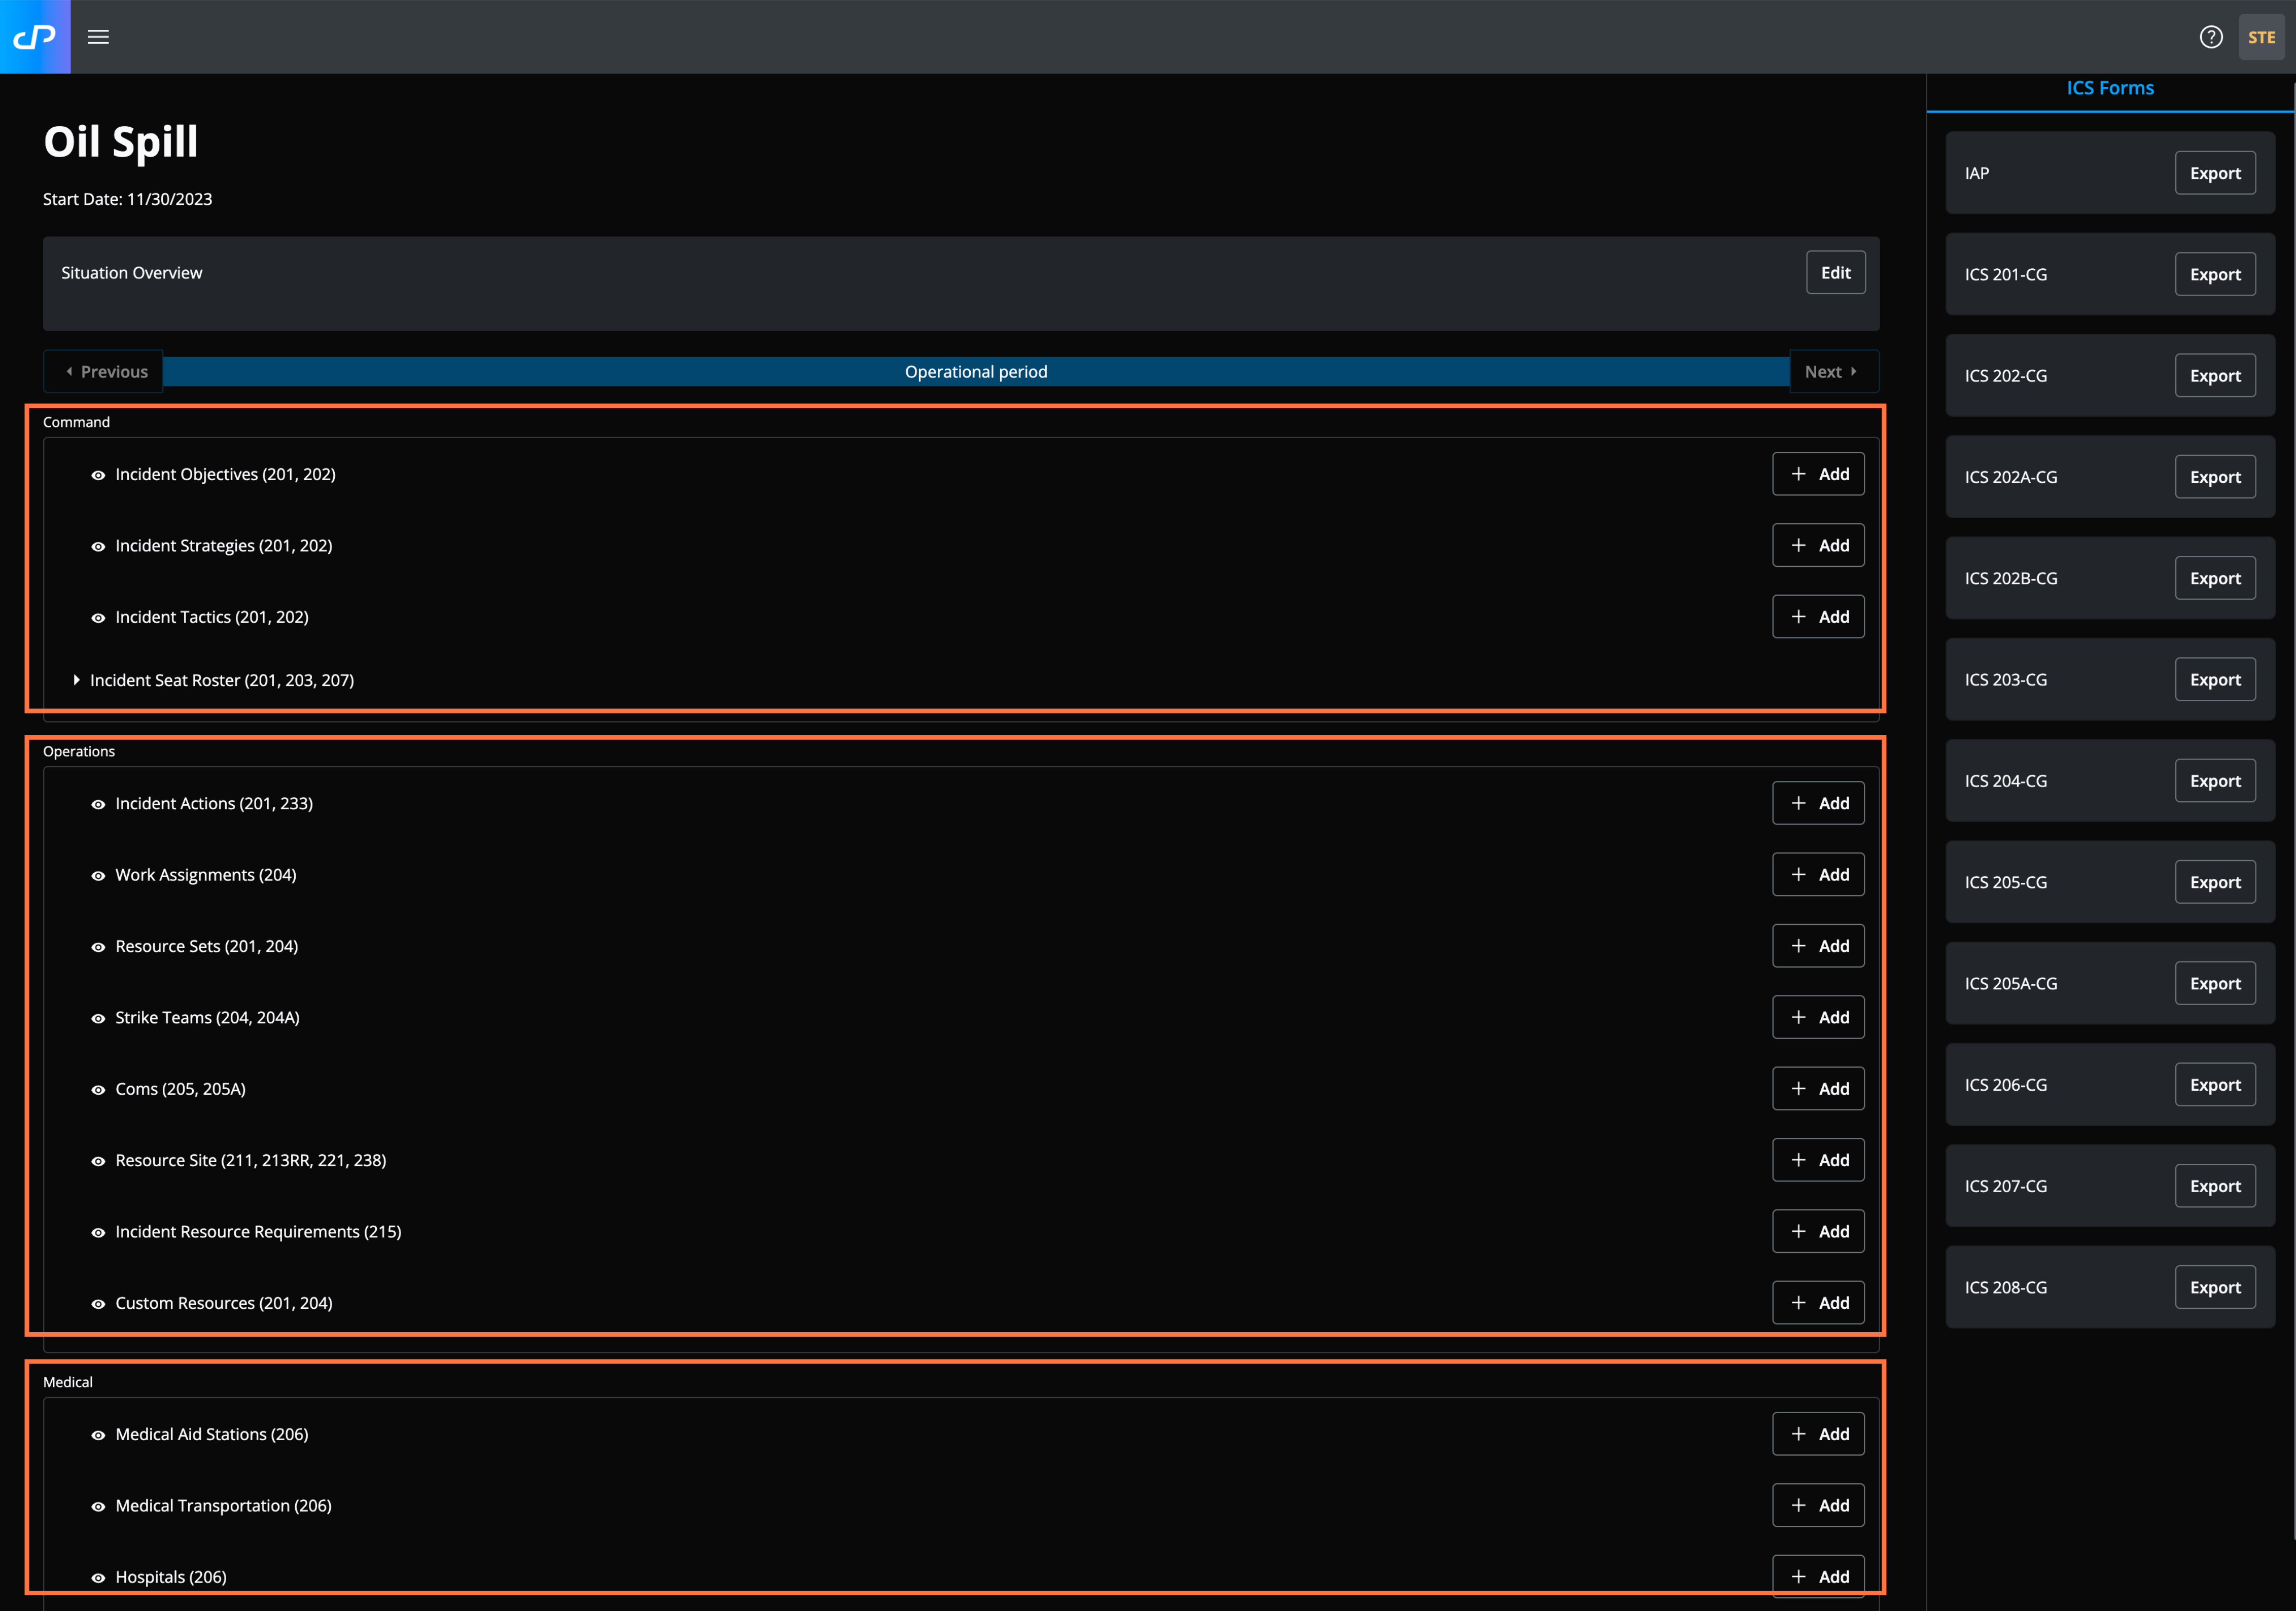The width and height of the screenshot is (2296, 1611).
Task: Toggle eye icon for Resource Sets
Action: point(98,947)
